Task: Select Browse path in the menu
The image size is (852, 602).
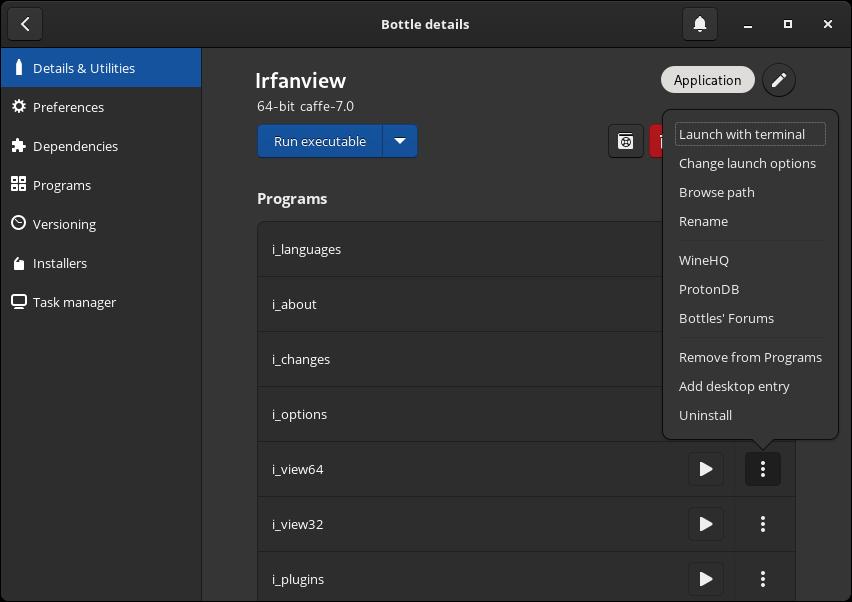Action: [x=750, y=192]
